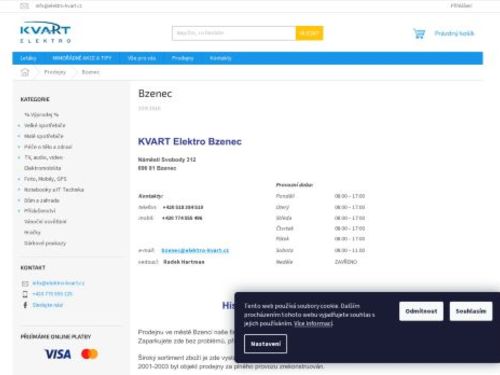Click the Sledujte nás Facebook link
Viewport: 500px width, 375px height.
pos(48,305)
